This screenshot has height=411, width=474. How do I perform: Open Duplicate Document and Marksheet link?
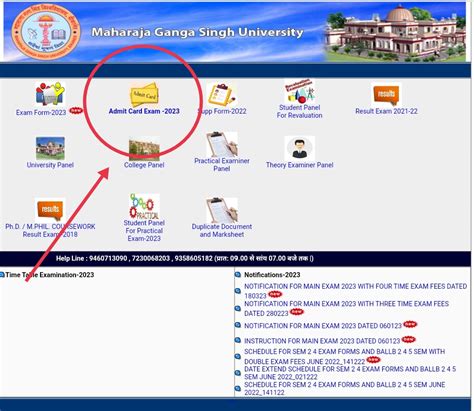coord(222,230)
